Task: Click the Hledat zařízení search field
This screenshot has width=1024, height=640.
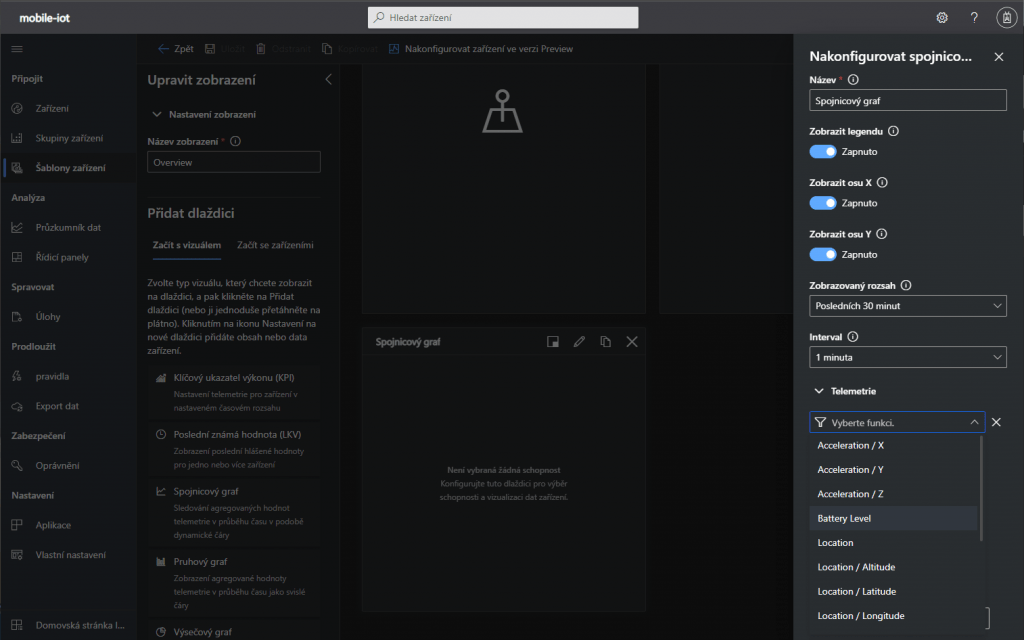Action: click(x=503, y=18)
